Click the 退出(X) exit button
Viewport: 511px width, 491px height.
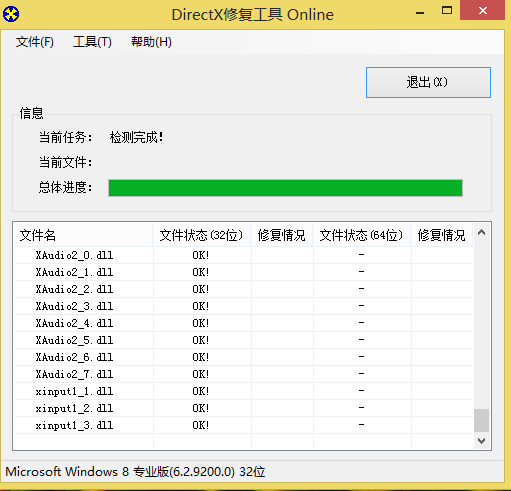coord(428,82)
